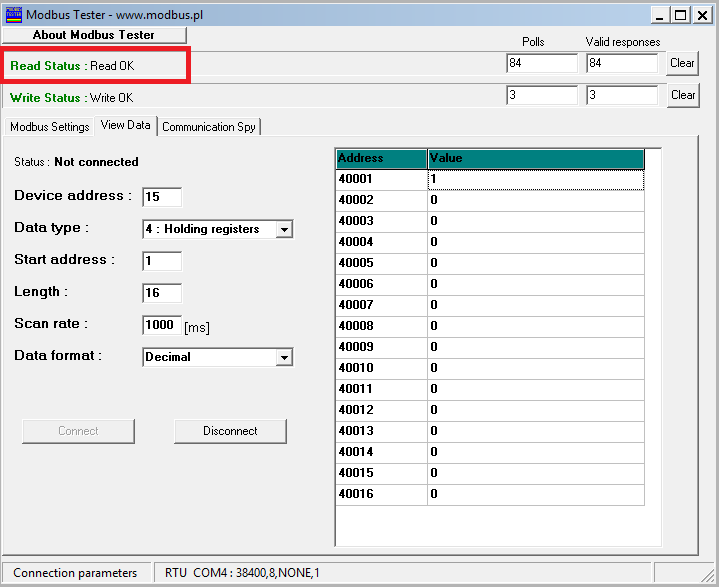Select address cell 40009
The width and height of the screenshot is (719, 587).
382,347
